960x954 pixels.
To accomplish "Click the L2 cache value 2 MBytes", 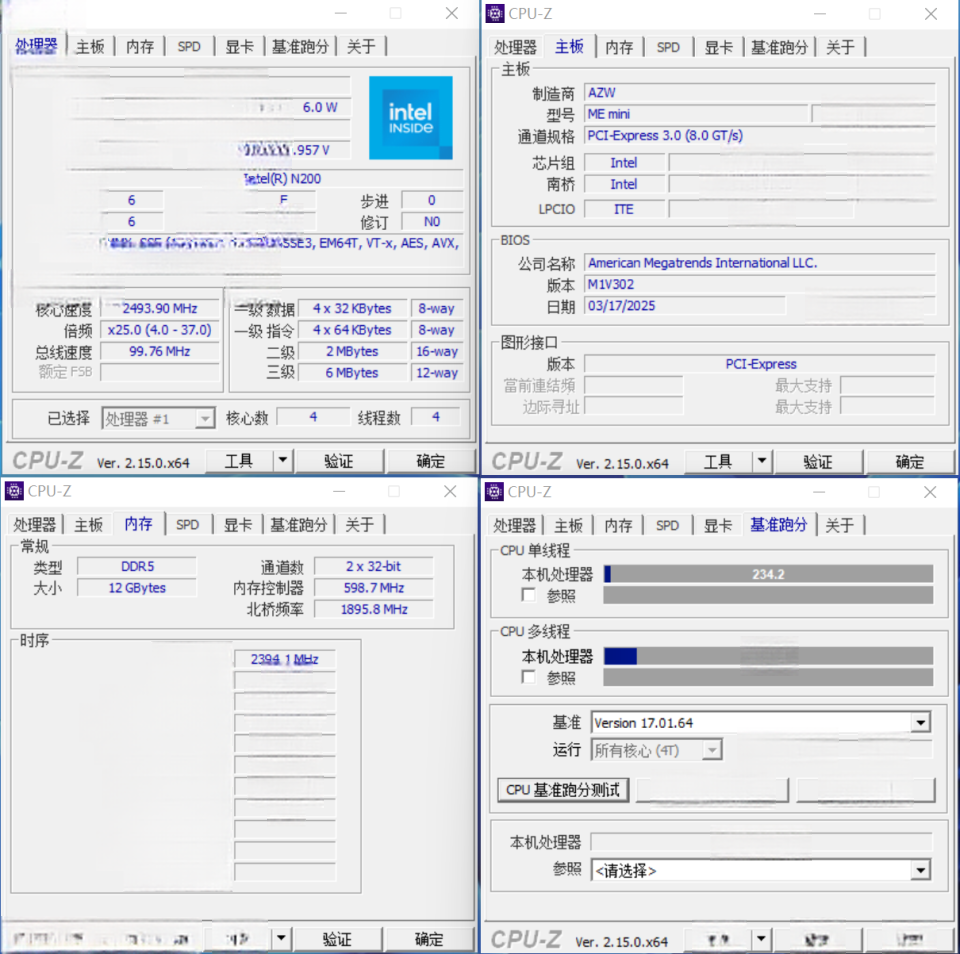I will 352,351.
